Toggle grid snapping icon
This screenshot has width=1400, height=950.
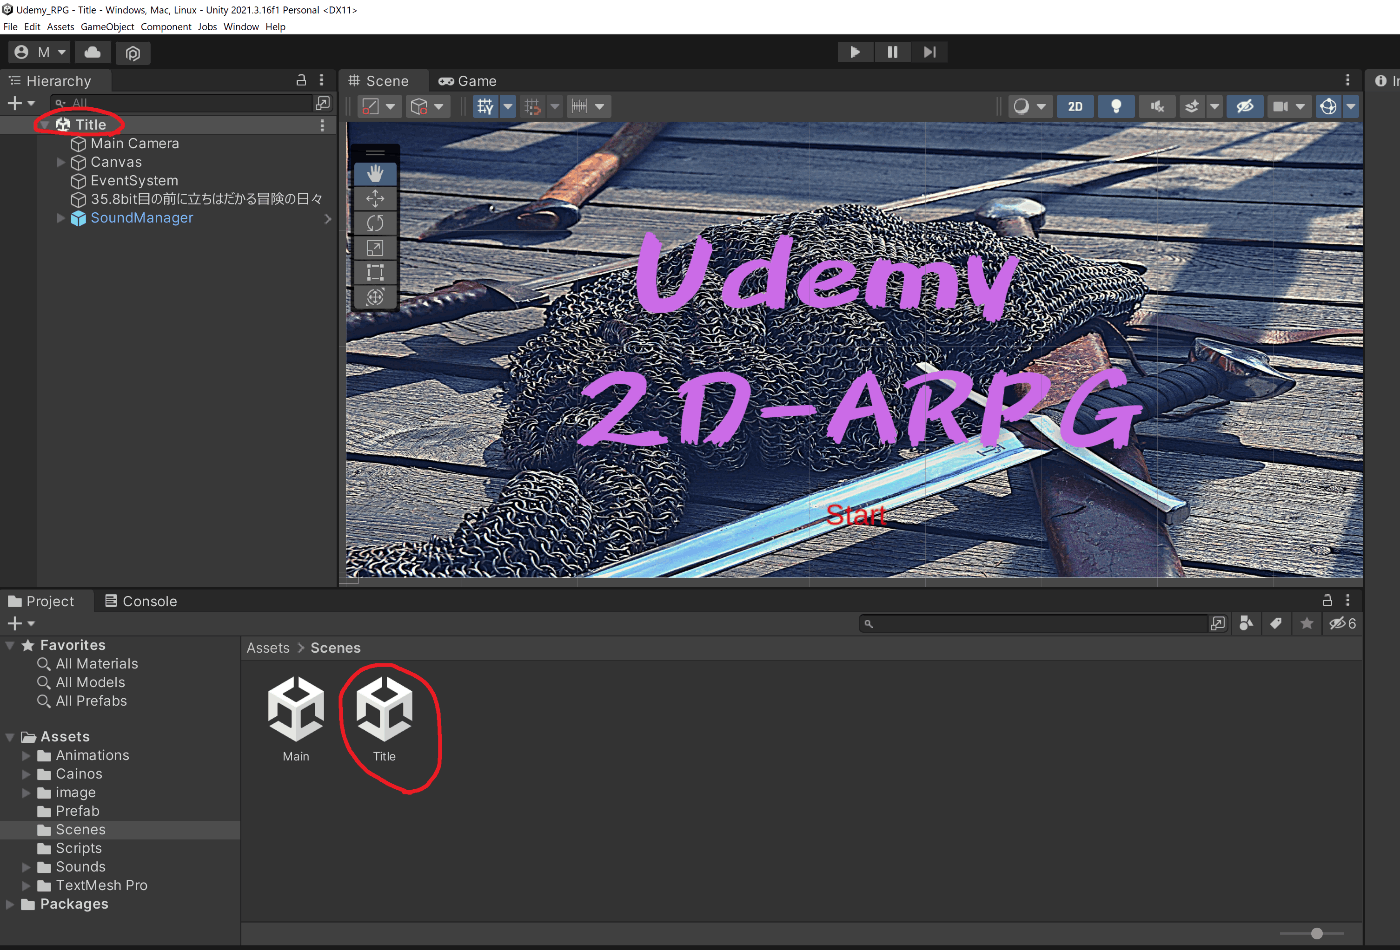(533, 106)
